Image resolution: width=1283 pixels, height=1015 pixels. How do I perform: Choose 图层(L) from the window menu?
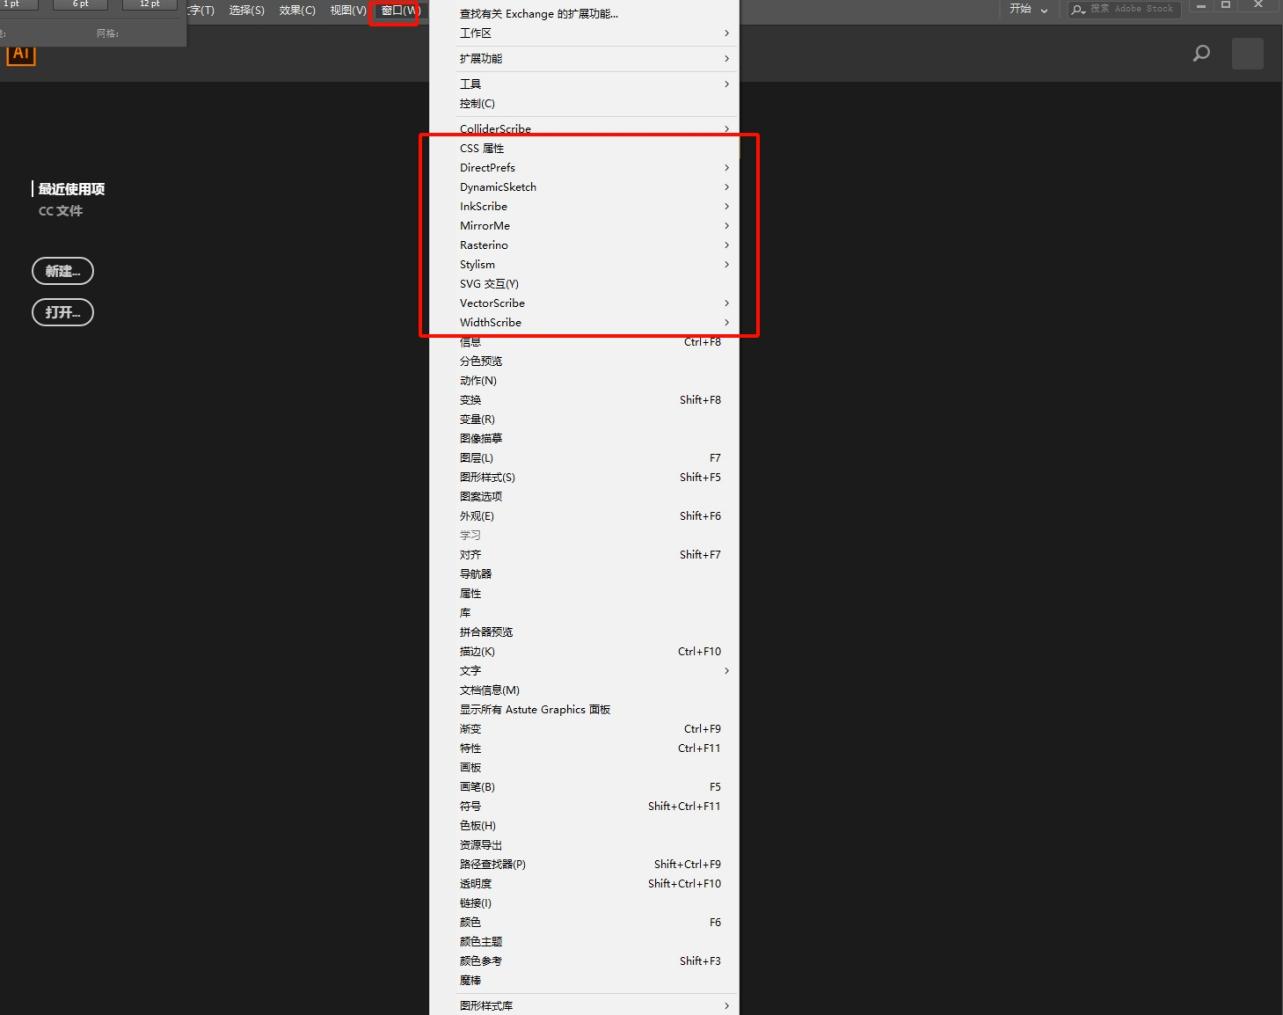pos(477,458)
